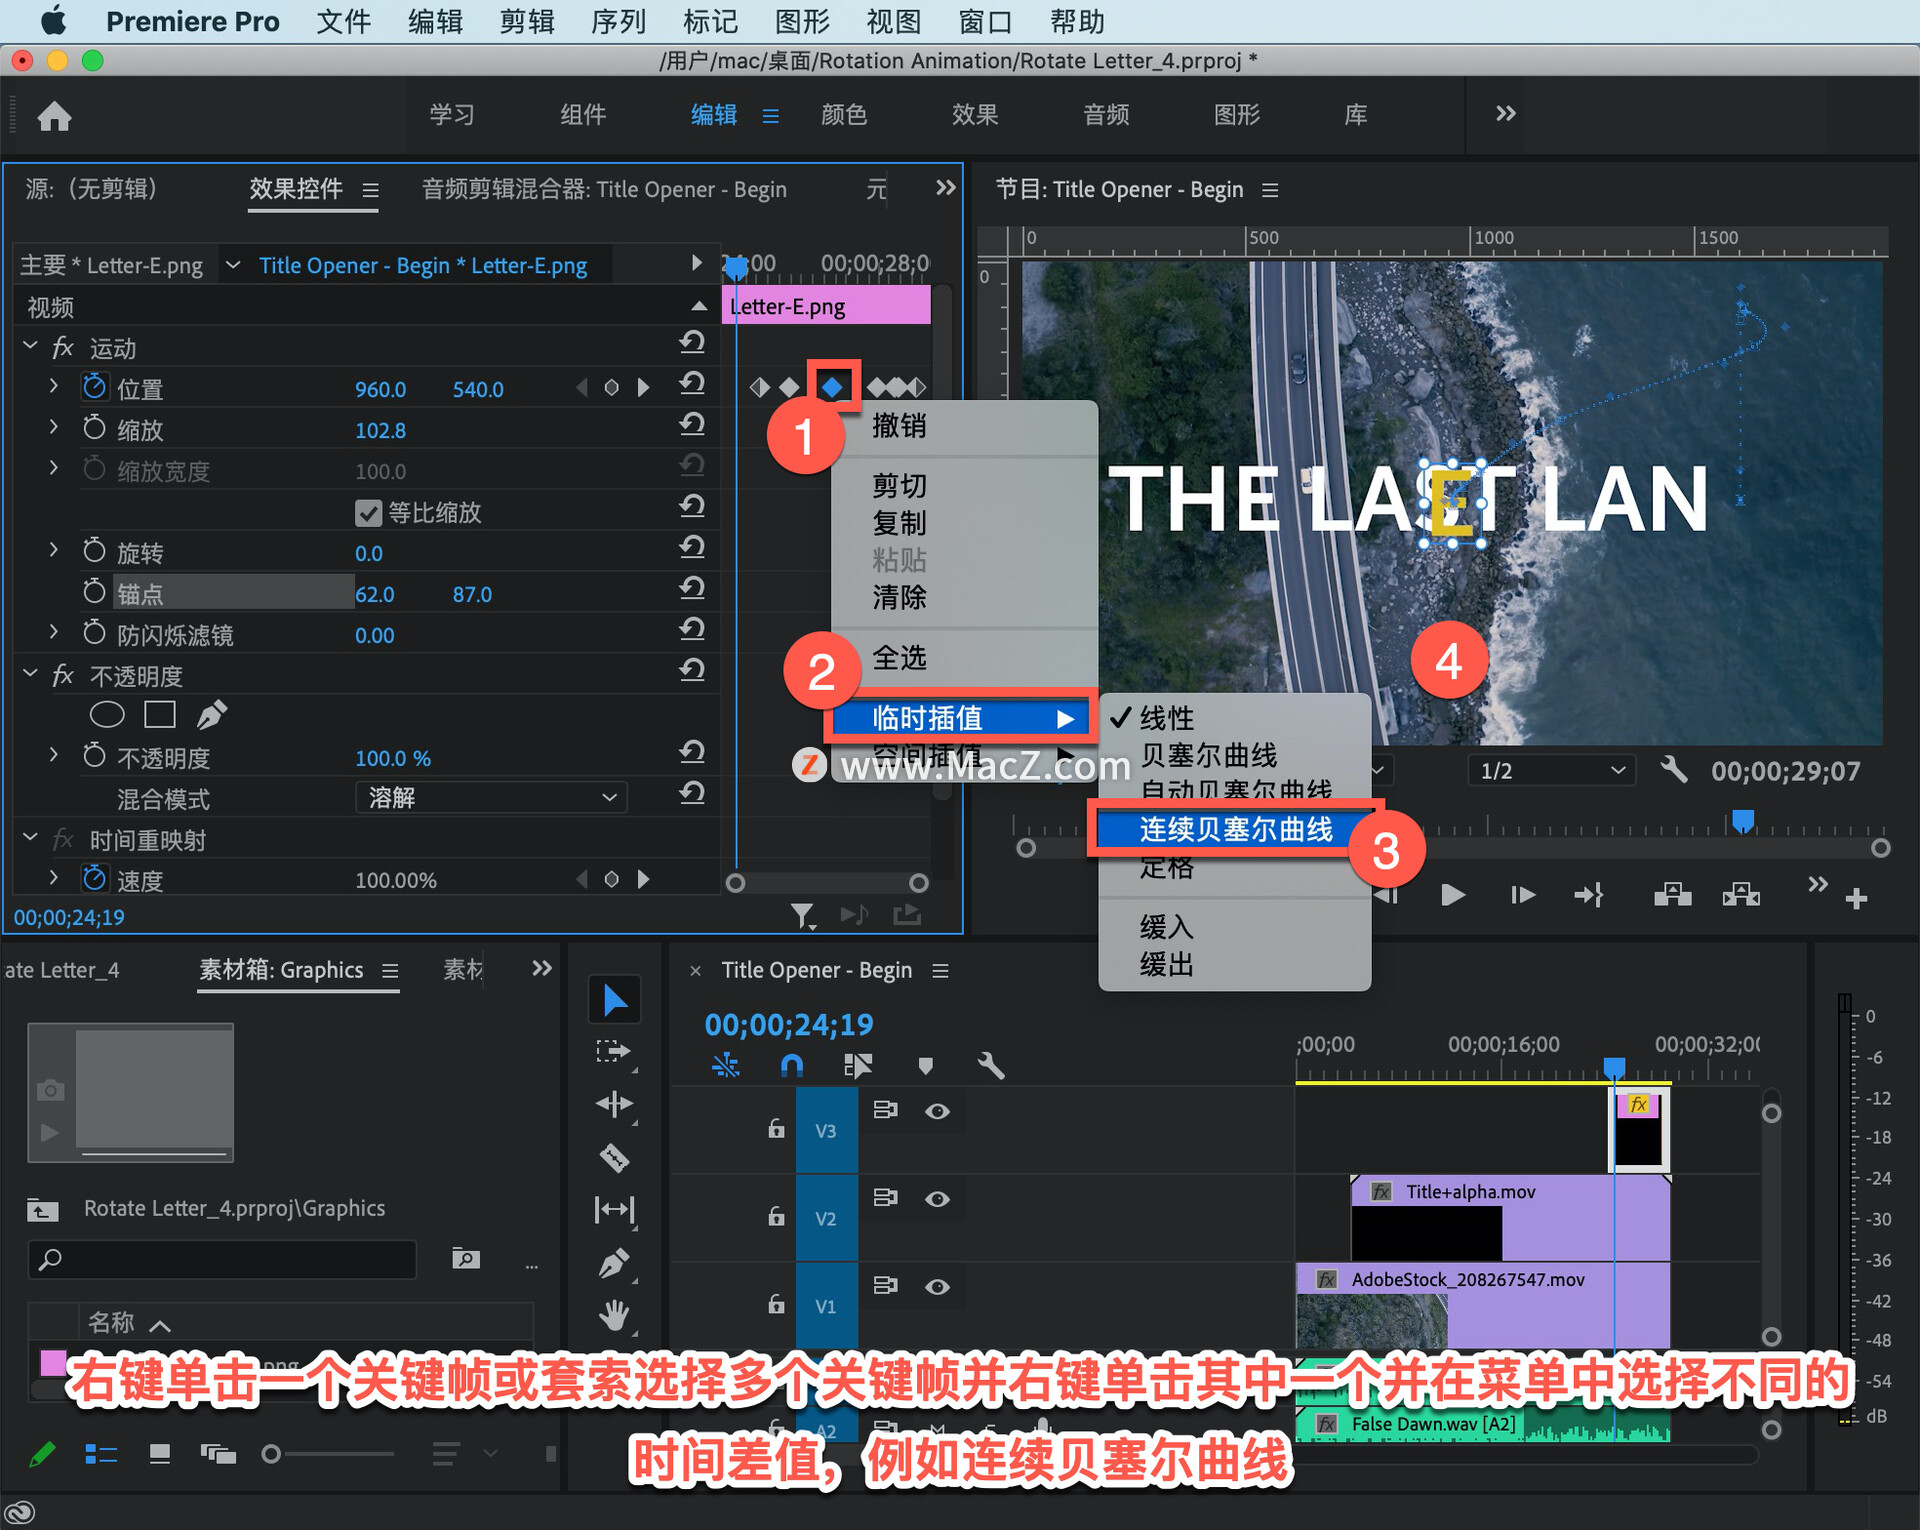Hide track V2 with eye icon
This screenshot has height=1530, width=1920.
click(x=937, y=1199)
